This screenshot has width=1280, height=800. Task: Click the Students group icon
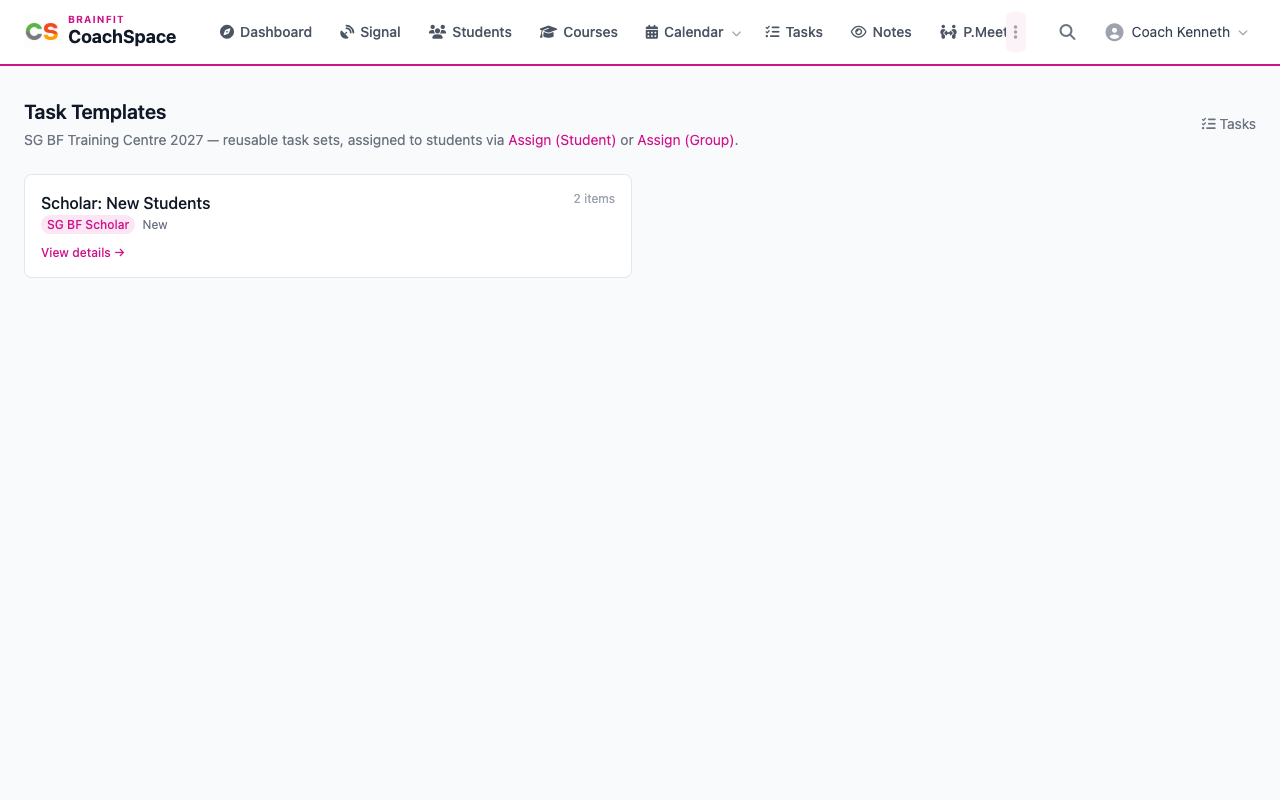pos(437,32)
